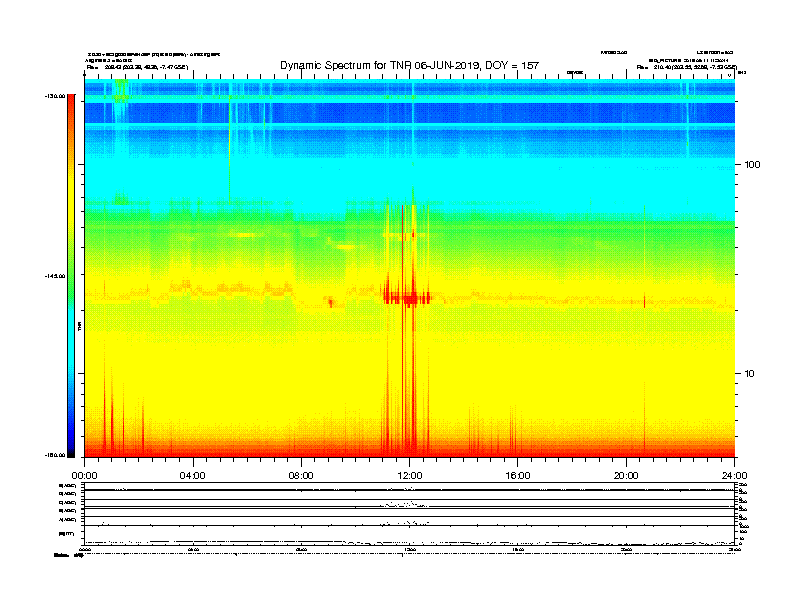The width and height of the screenshot is (792, 612).
Task: Click the '12:00' time axis label
Action: pyautogui.click(x=410, y=476)
